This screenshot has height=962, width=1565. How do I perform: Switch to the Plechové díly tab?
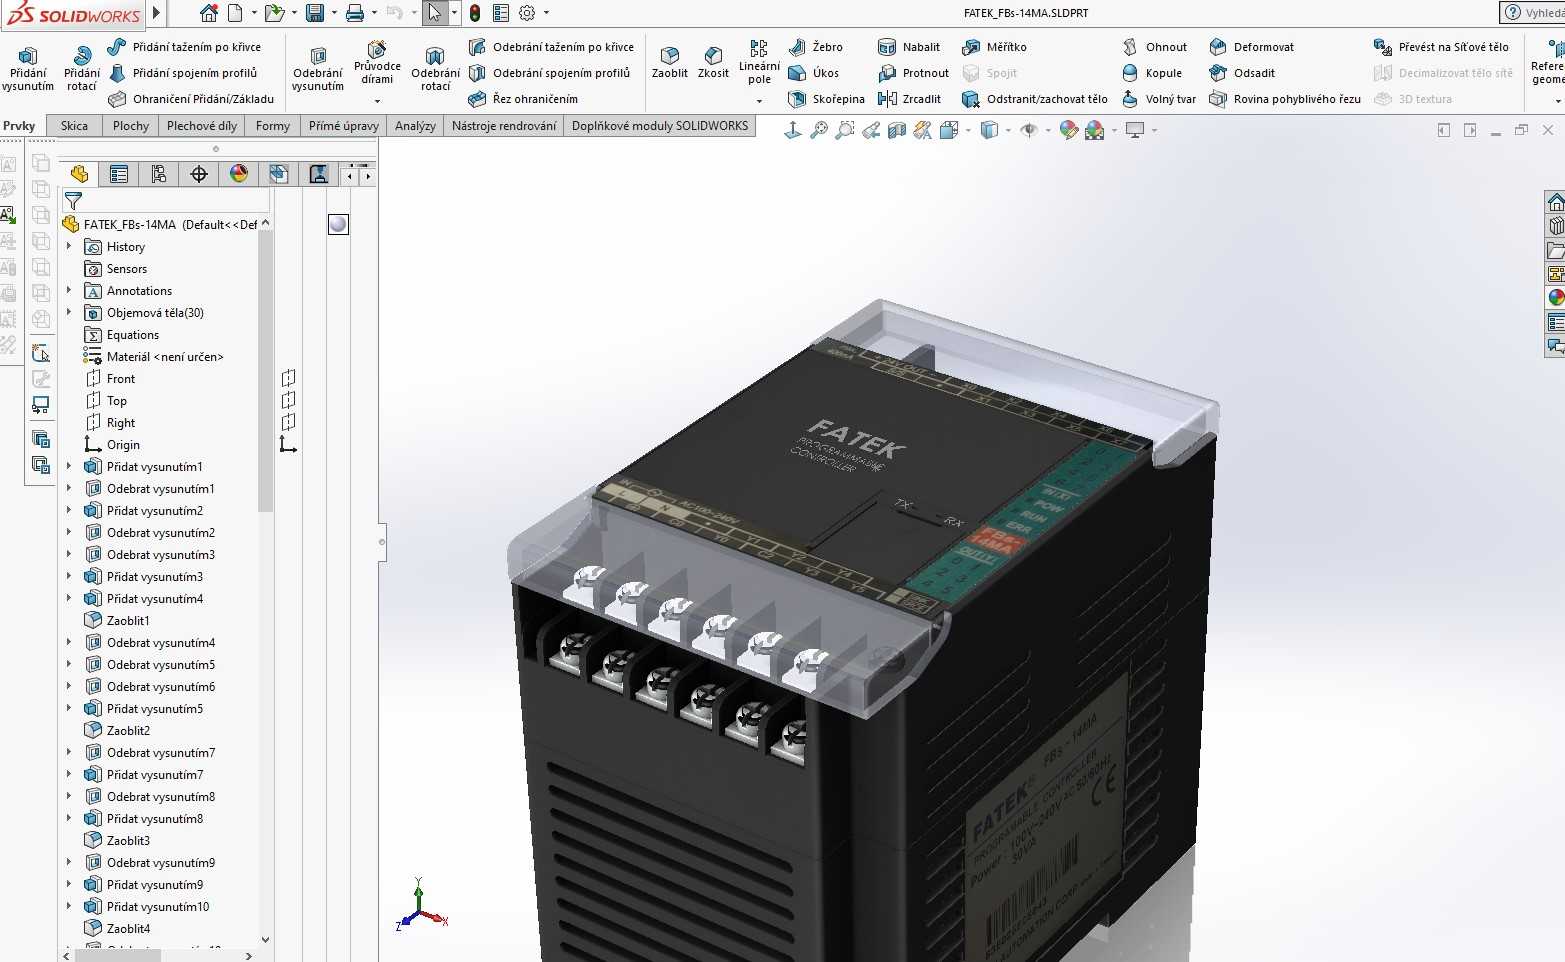[x=202, y=126]
